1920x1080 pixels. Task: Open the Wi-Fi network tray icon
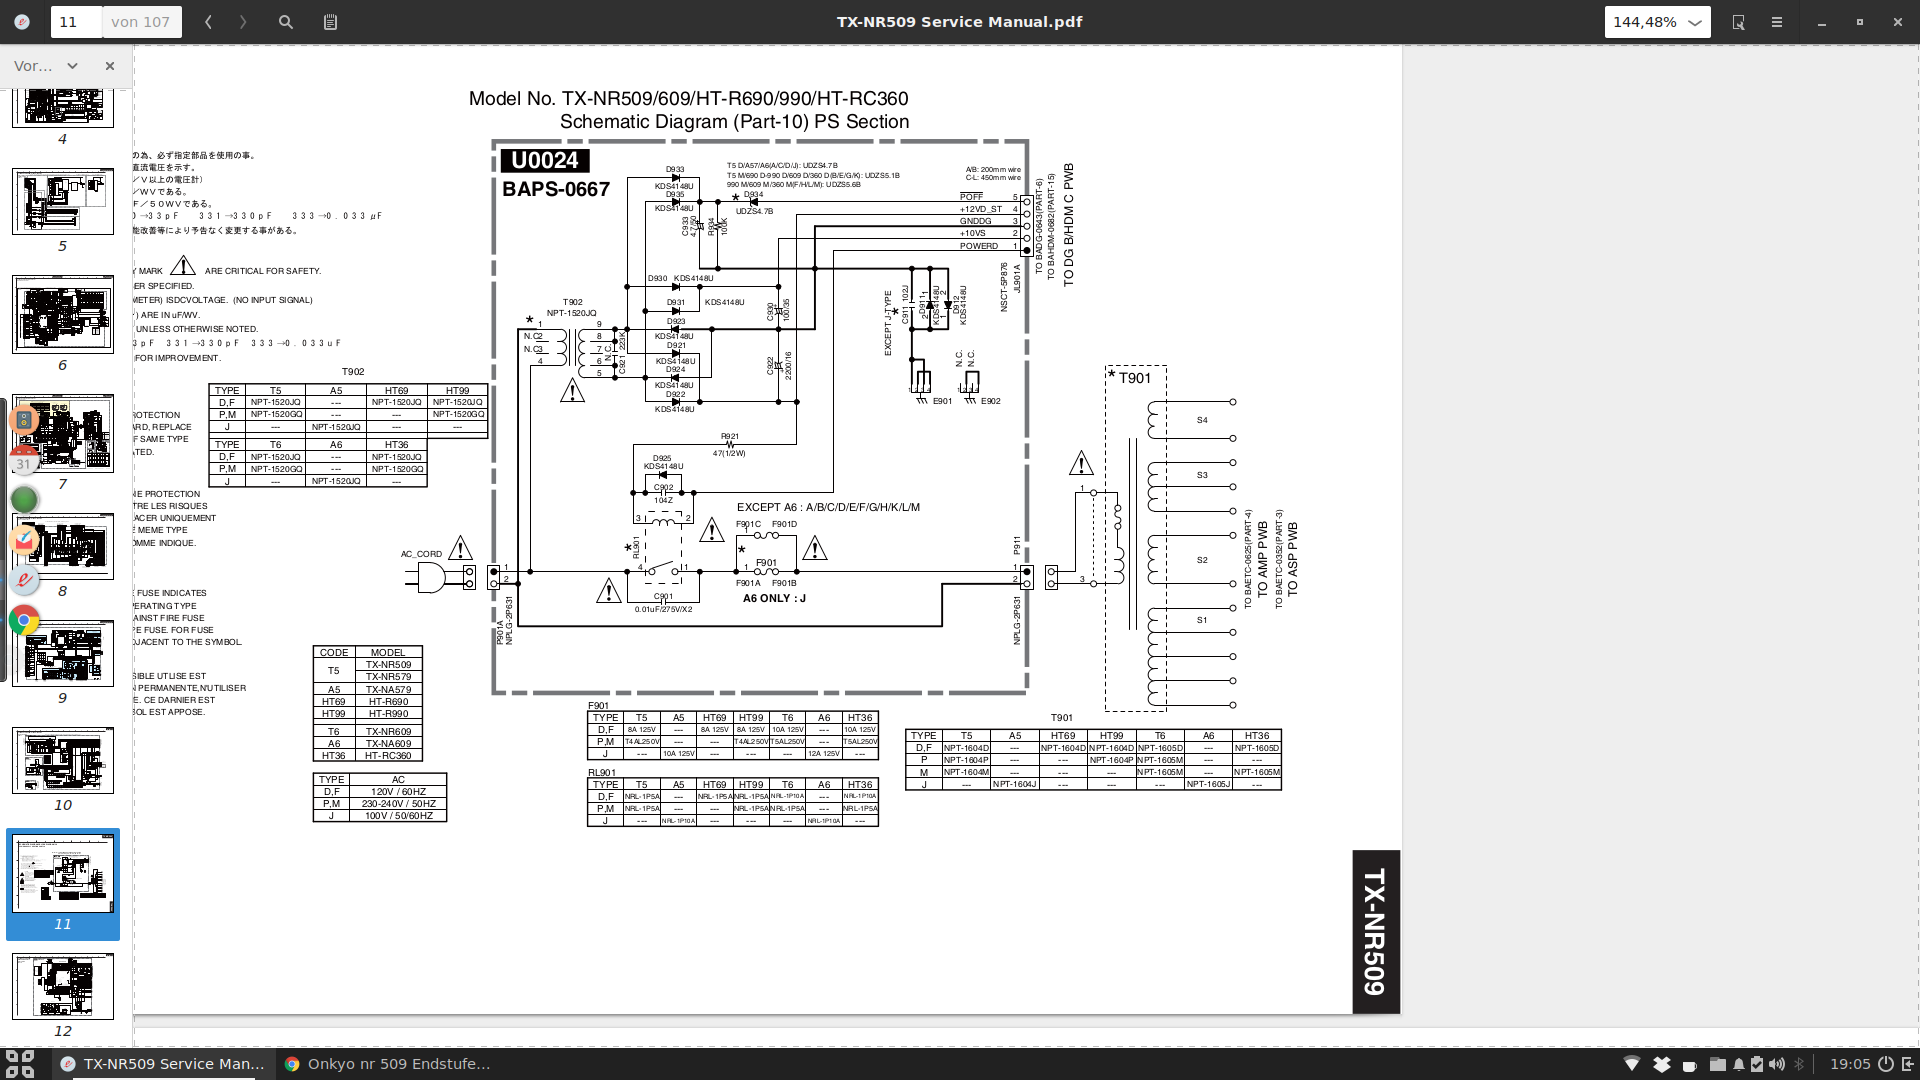pyautogui.click(x=1632, y=1064)
